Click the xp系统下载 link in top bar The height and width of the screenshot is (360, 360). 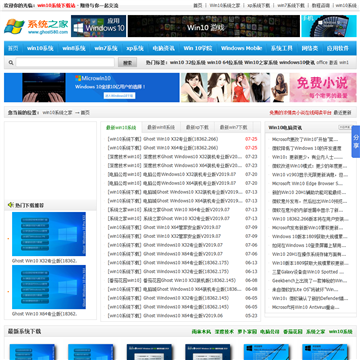(x=259, y=6)
